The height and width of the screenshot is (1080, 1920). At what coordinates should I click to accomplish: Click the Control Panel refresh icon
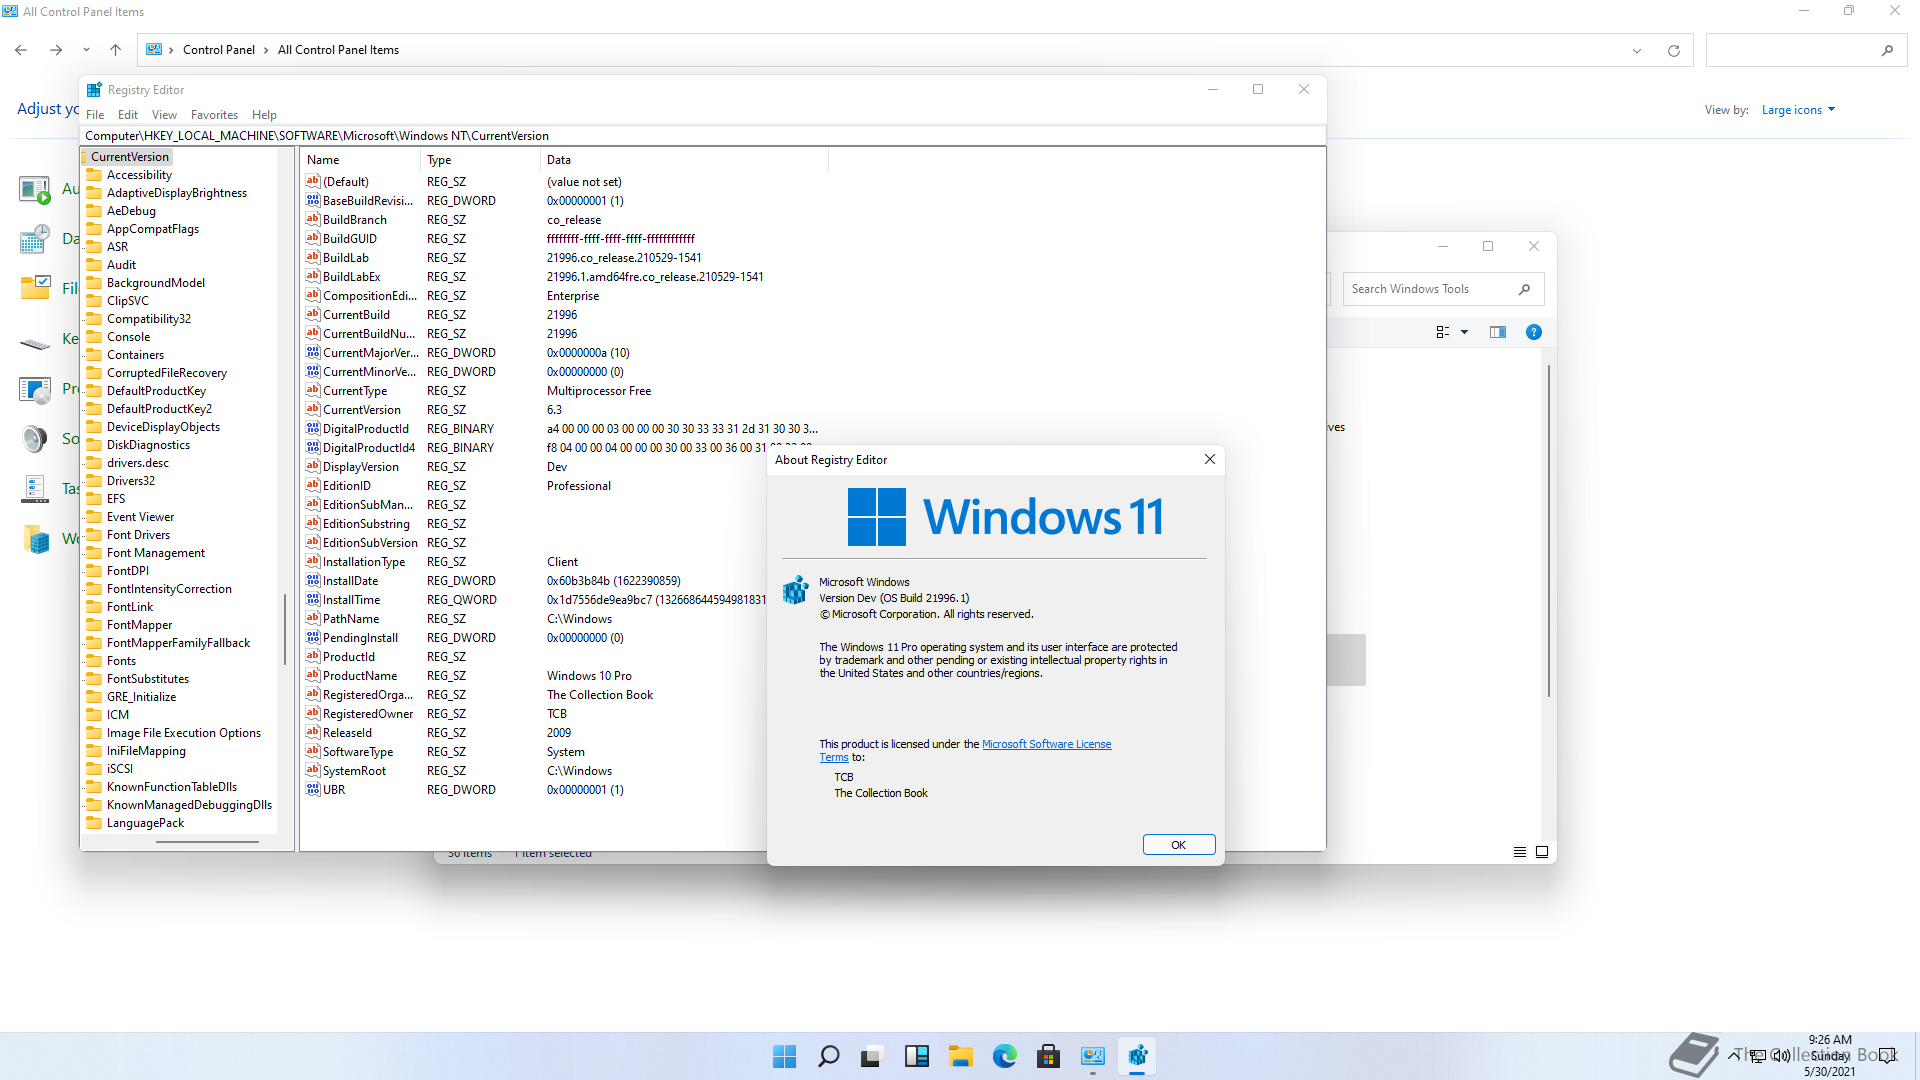1674,50
